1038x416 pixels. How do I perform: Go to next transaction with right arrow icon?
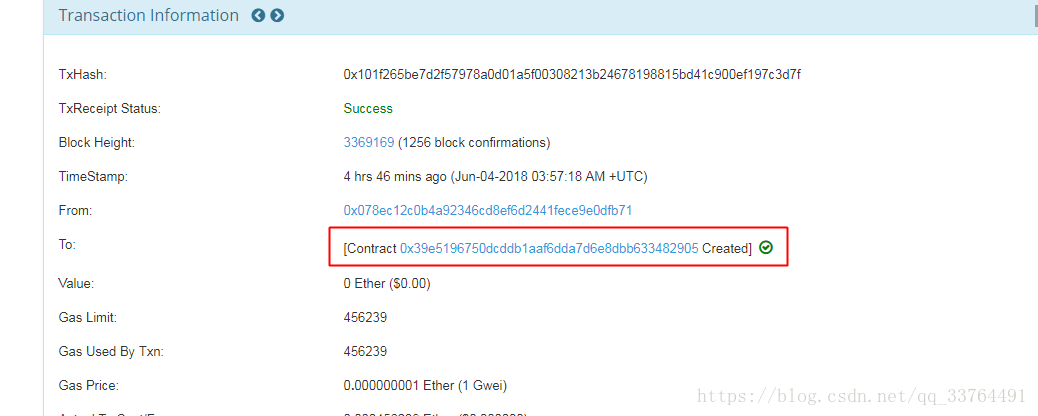[277, 15]
